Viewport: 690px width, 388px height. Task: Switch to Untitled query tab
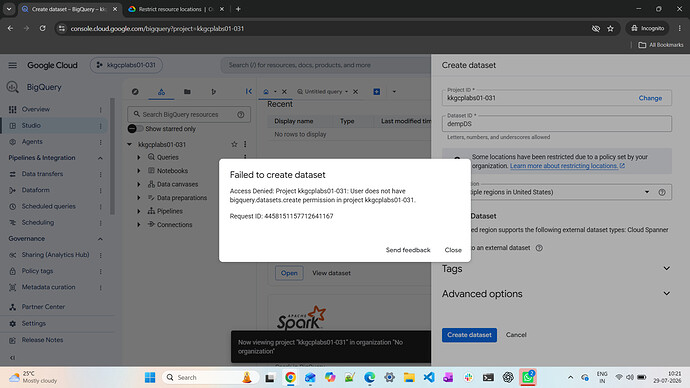click(323, 92)
